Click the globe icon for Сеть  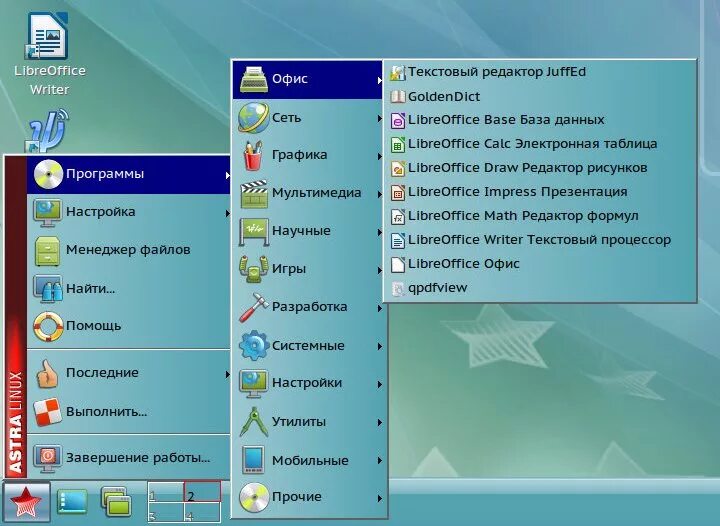(253, 118)
